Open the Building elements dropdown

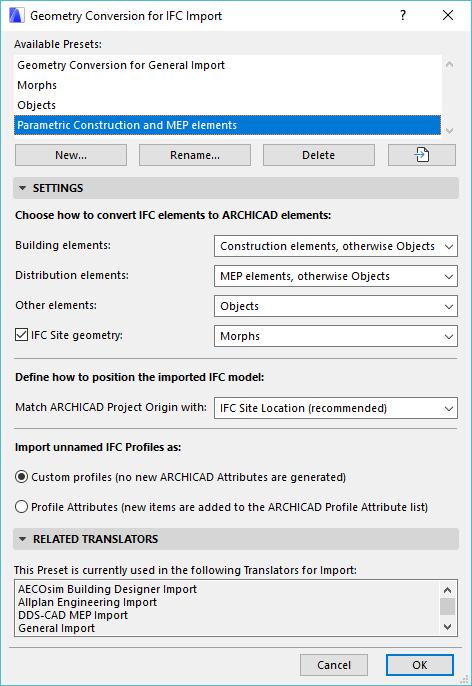pyautogui.click(x=336, y=246)
